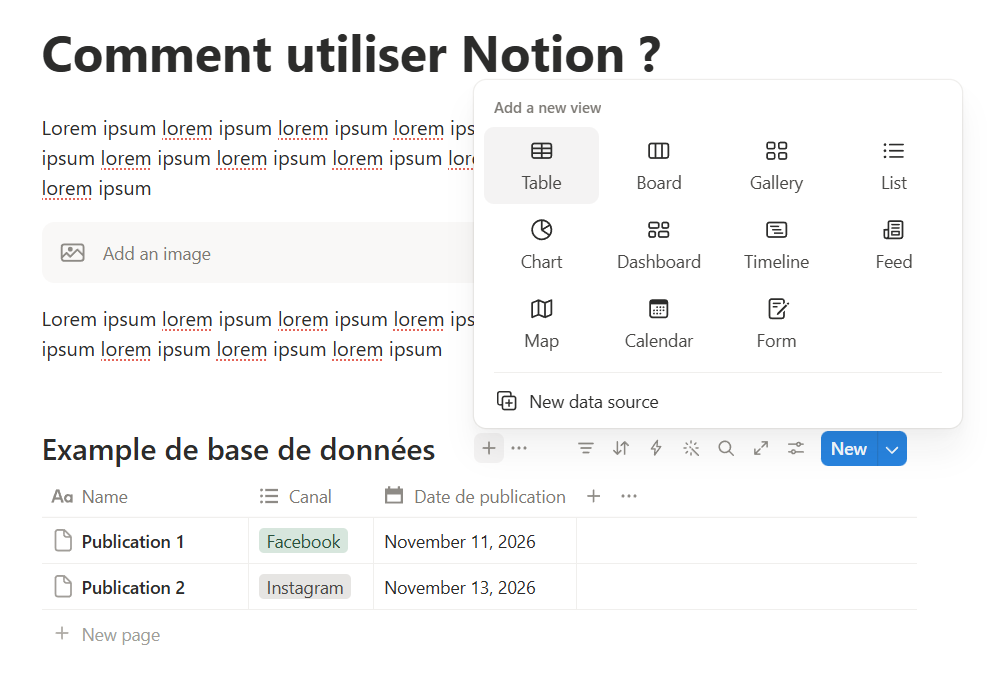Image resolution: width=987 pixels, height=685 pixels.
Task: Open Automations lightning bolt icon
Action: pyautogui.click(x=656, y=448)
